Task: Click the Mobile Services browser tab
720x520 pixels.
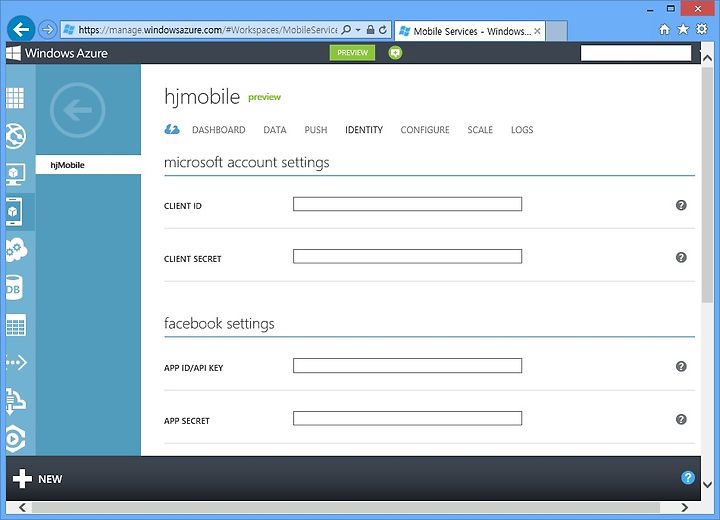Action: coord(469,31)
